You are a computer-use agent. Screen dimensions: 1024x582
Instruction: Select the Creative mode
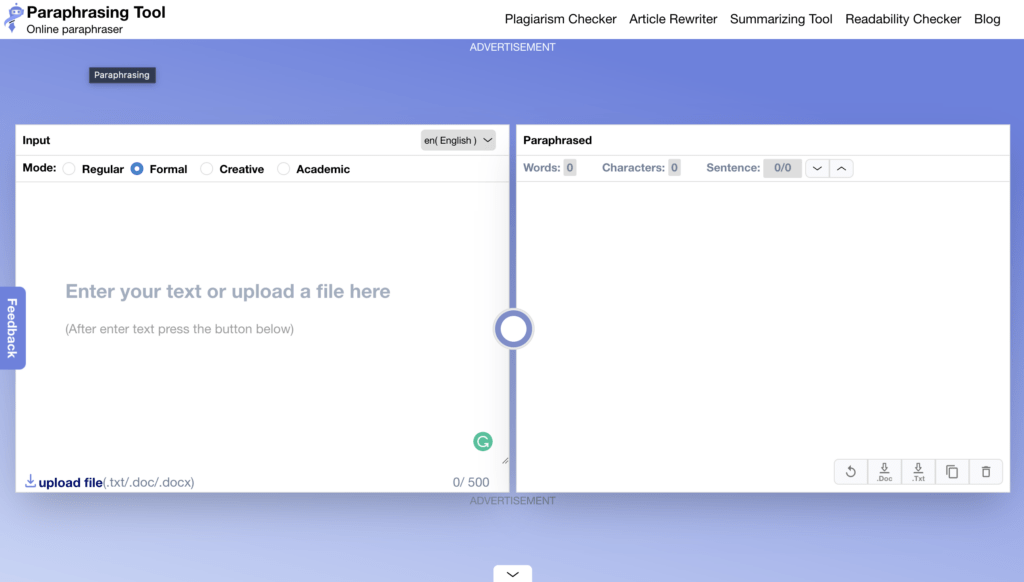(x=207, y=169)
